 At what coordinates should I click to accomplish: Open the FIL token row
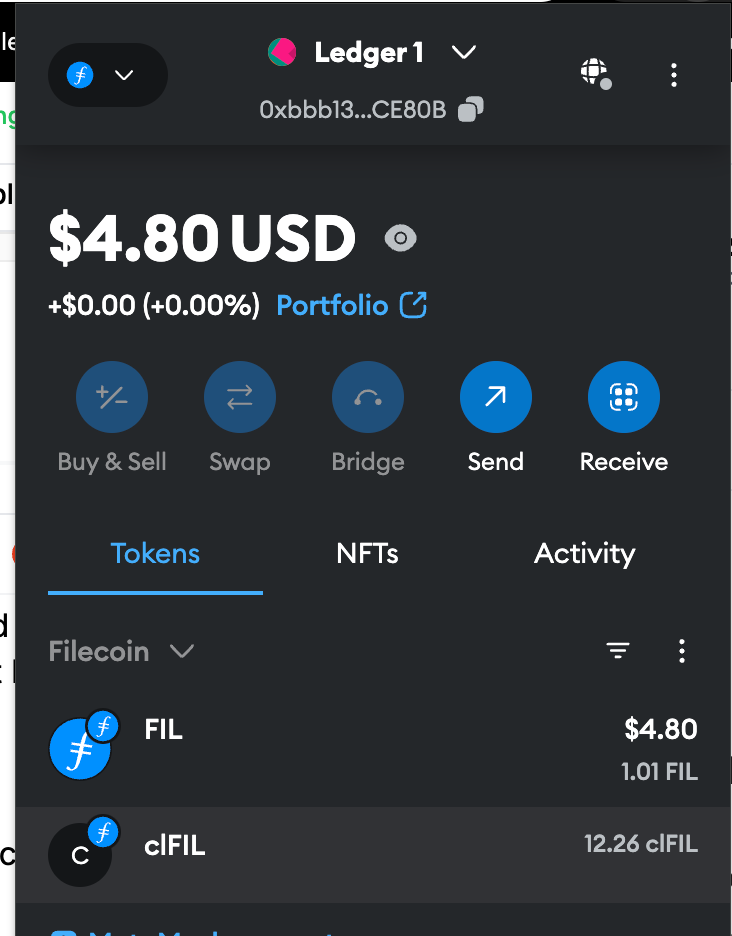pos(373,750)
